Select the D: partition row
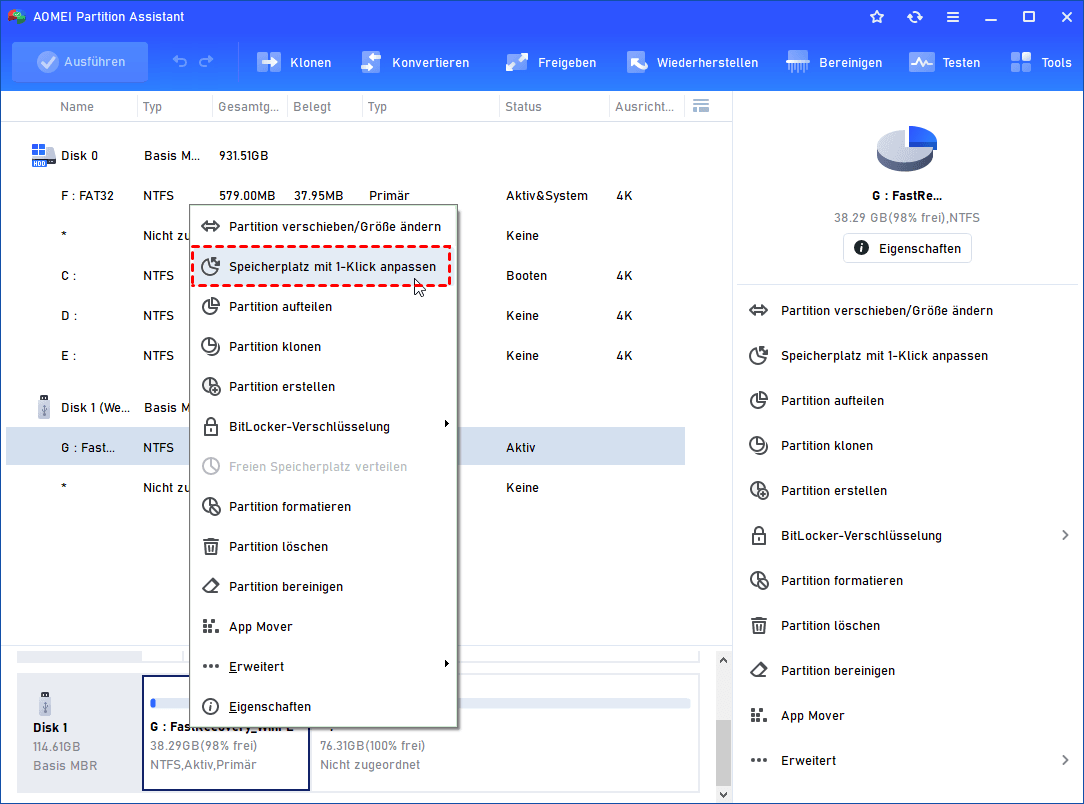The image size is (1084, 804). click(346, 315)
